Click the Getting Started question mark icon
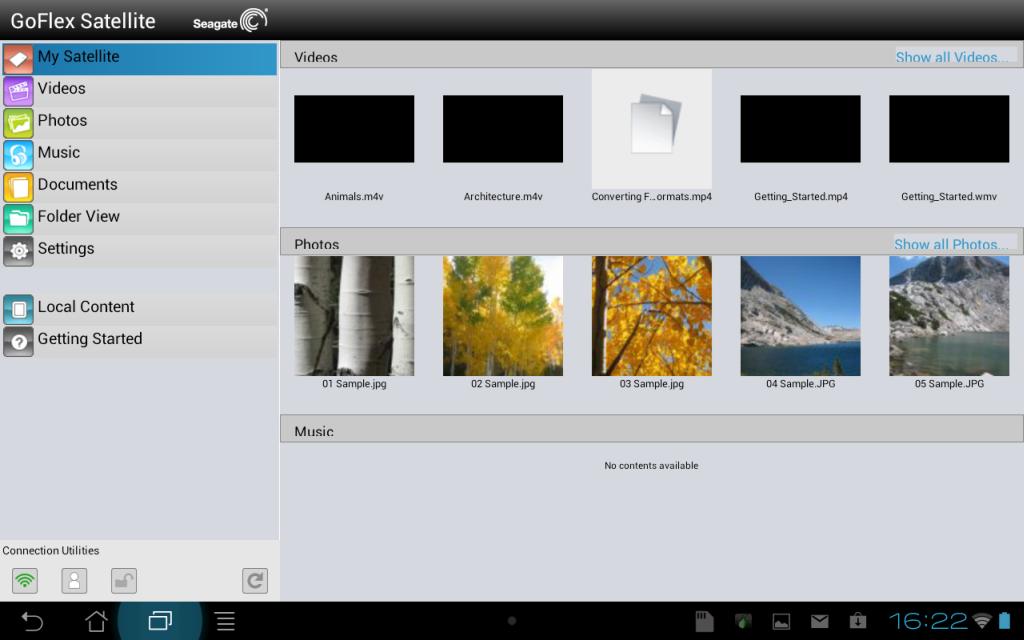The height and width of the screenshot is (640, 1024). [18, 341]
